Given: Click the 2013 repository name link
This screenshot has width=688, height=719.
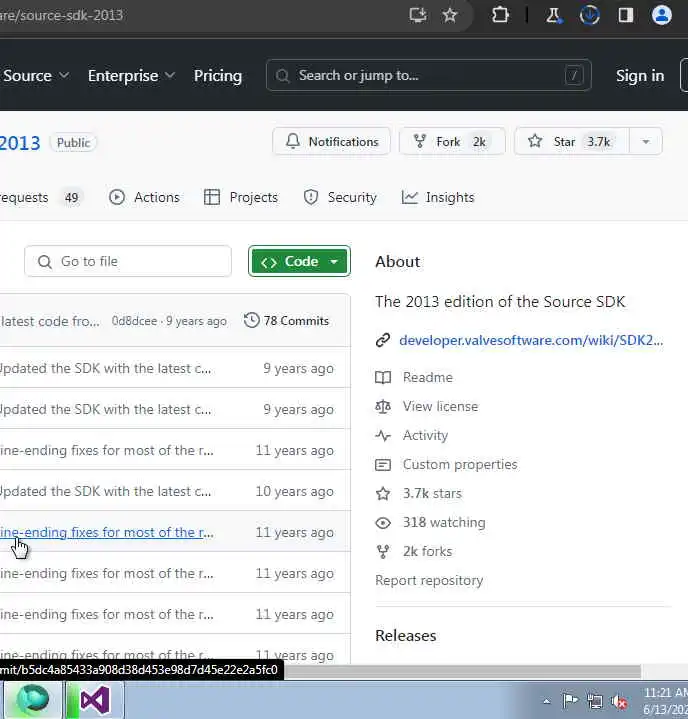Looking at the screenshot, I should coord(20,143).
